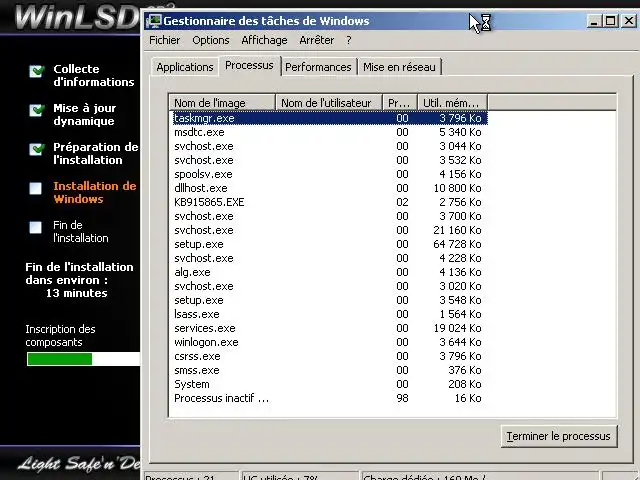Viewport: 640px width, 480px height.
Task: Select setup.exe using 64 728 Ko
Action: (330, 244)
